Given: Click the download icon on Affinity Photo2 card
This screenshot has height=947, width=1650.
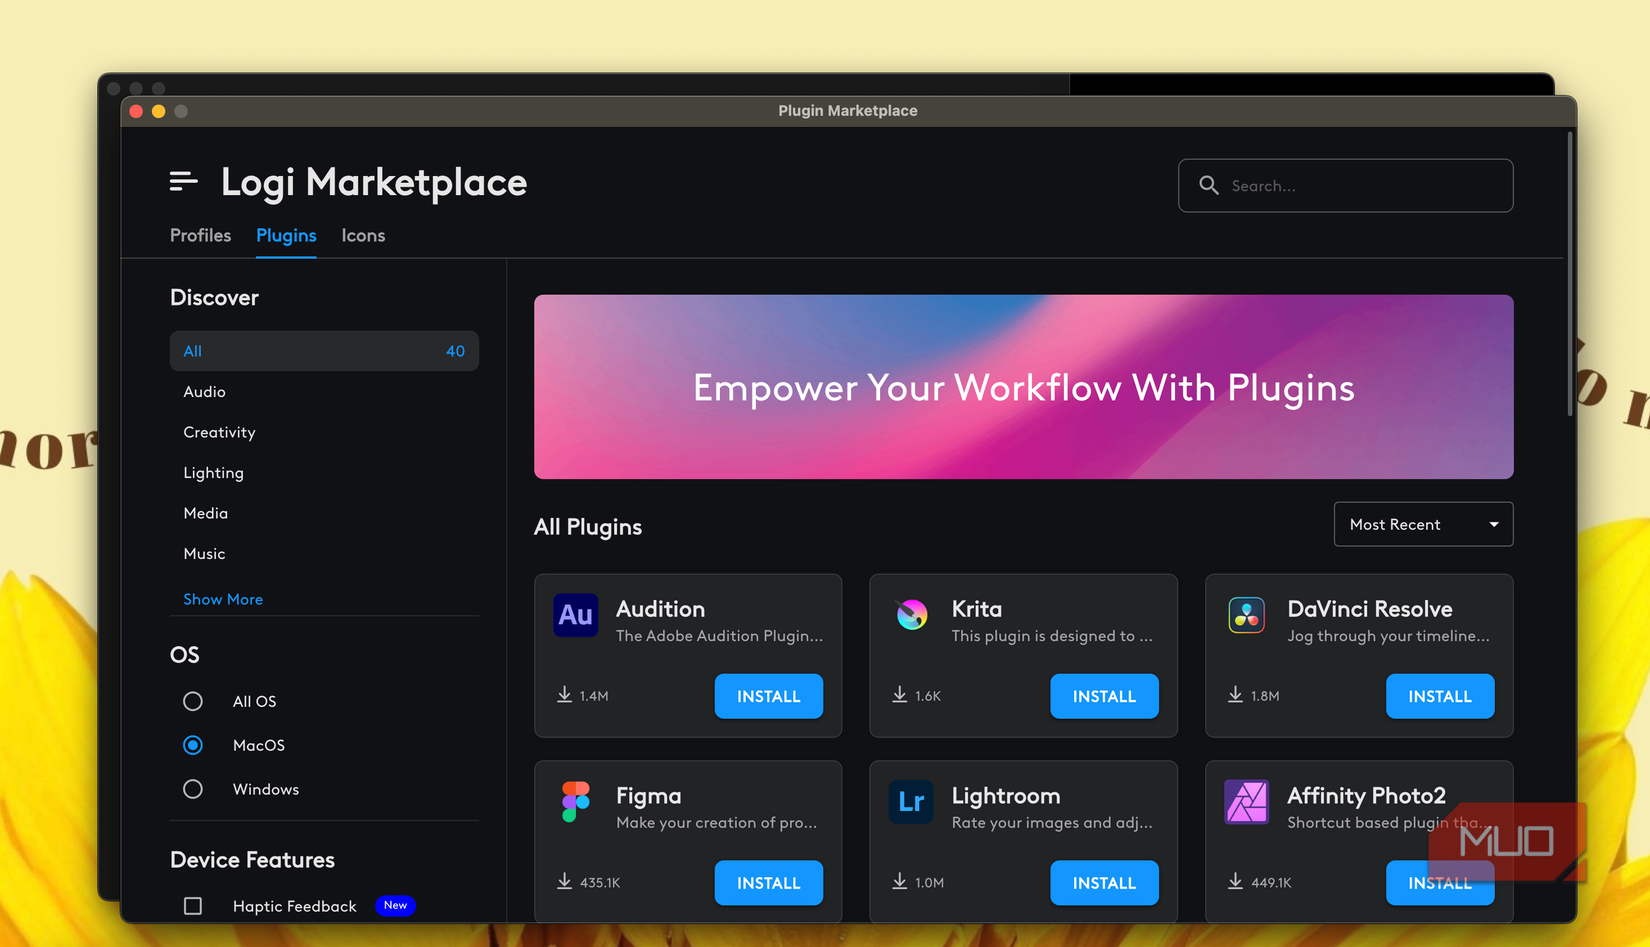Looking at the screenshot, I should 1236,882.
